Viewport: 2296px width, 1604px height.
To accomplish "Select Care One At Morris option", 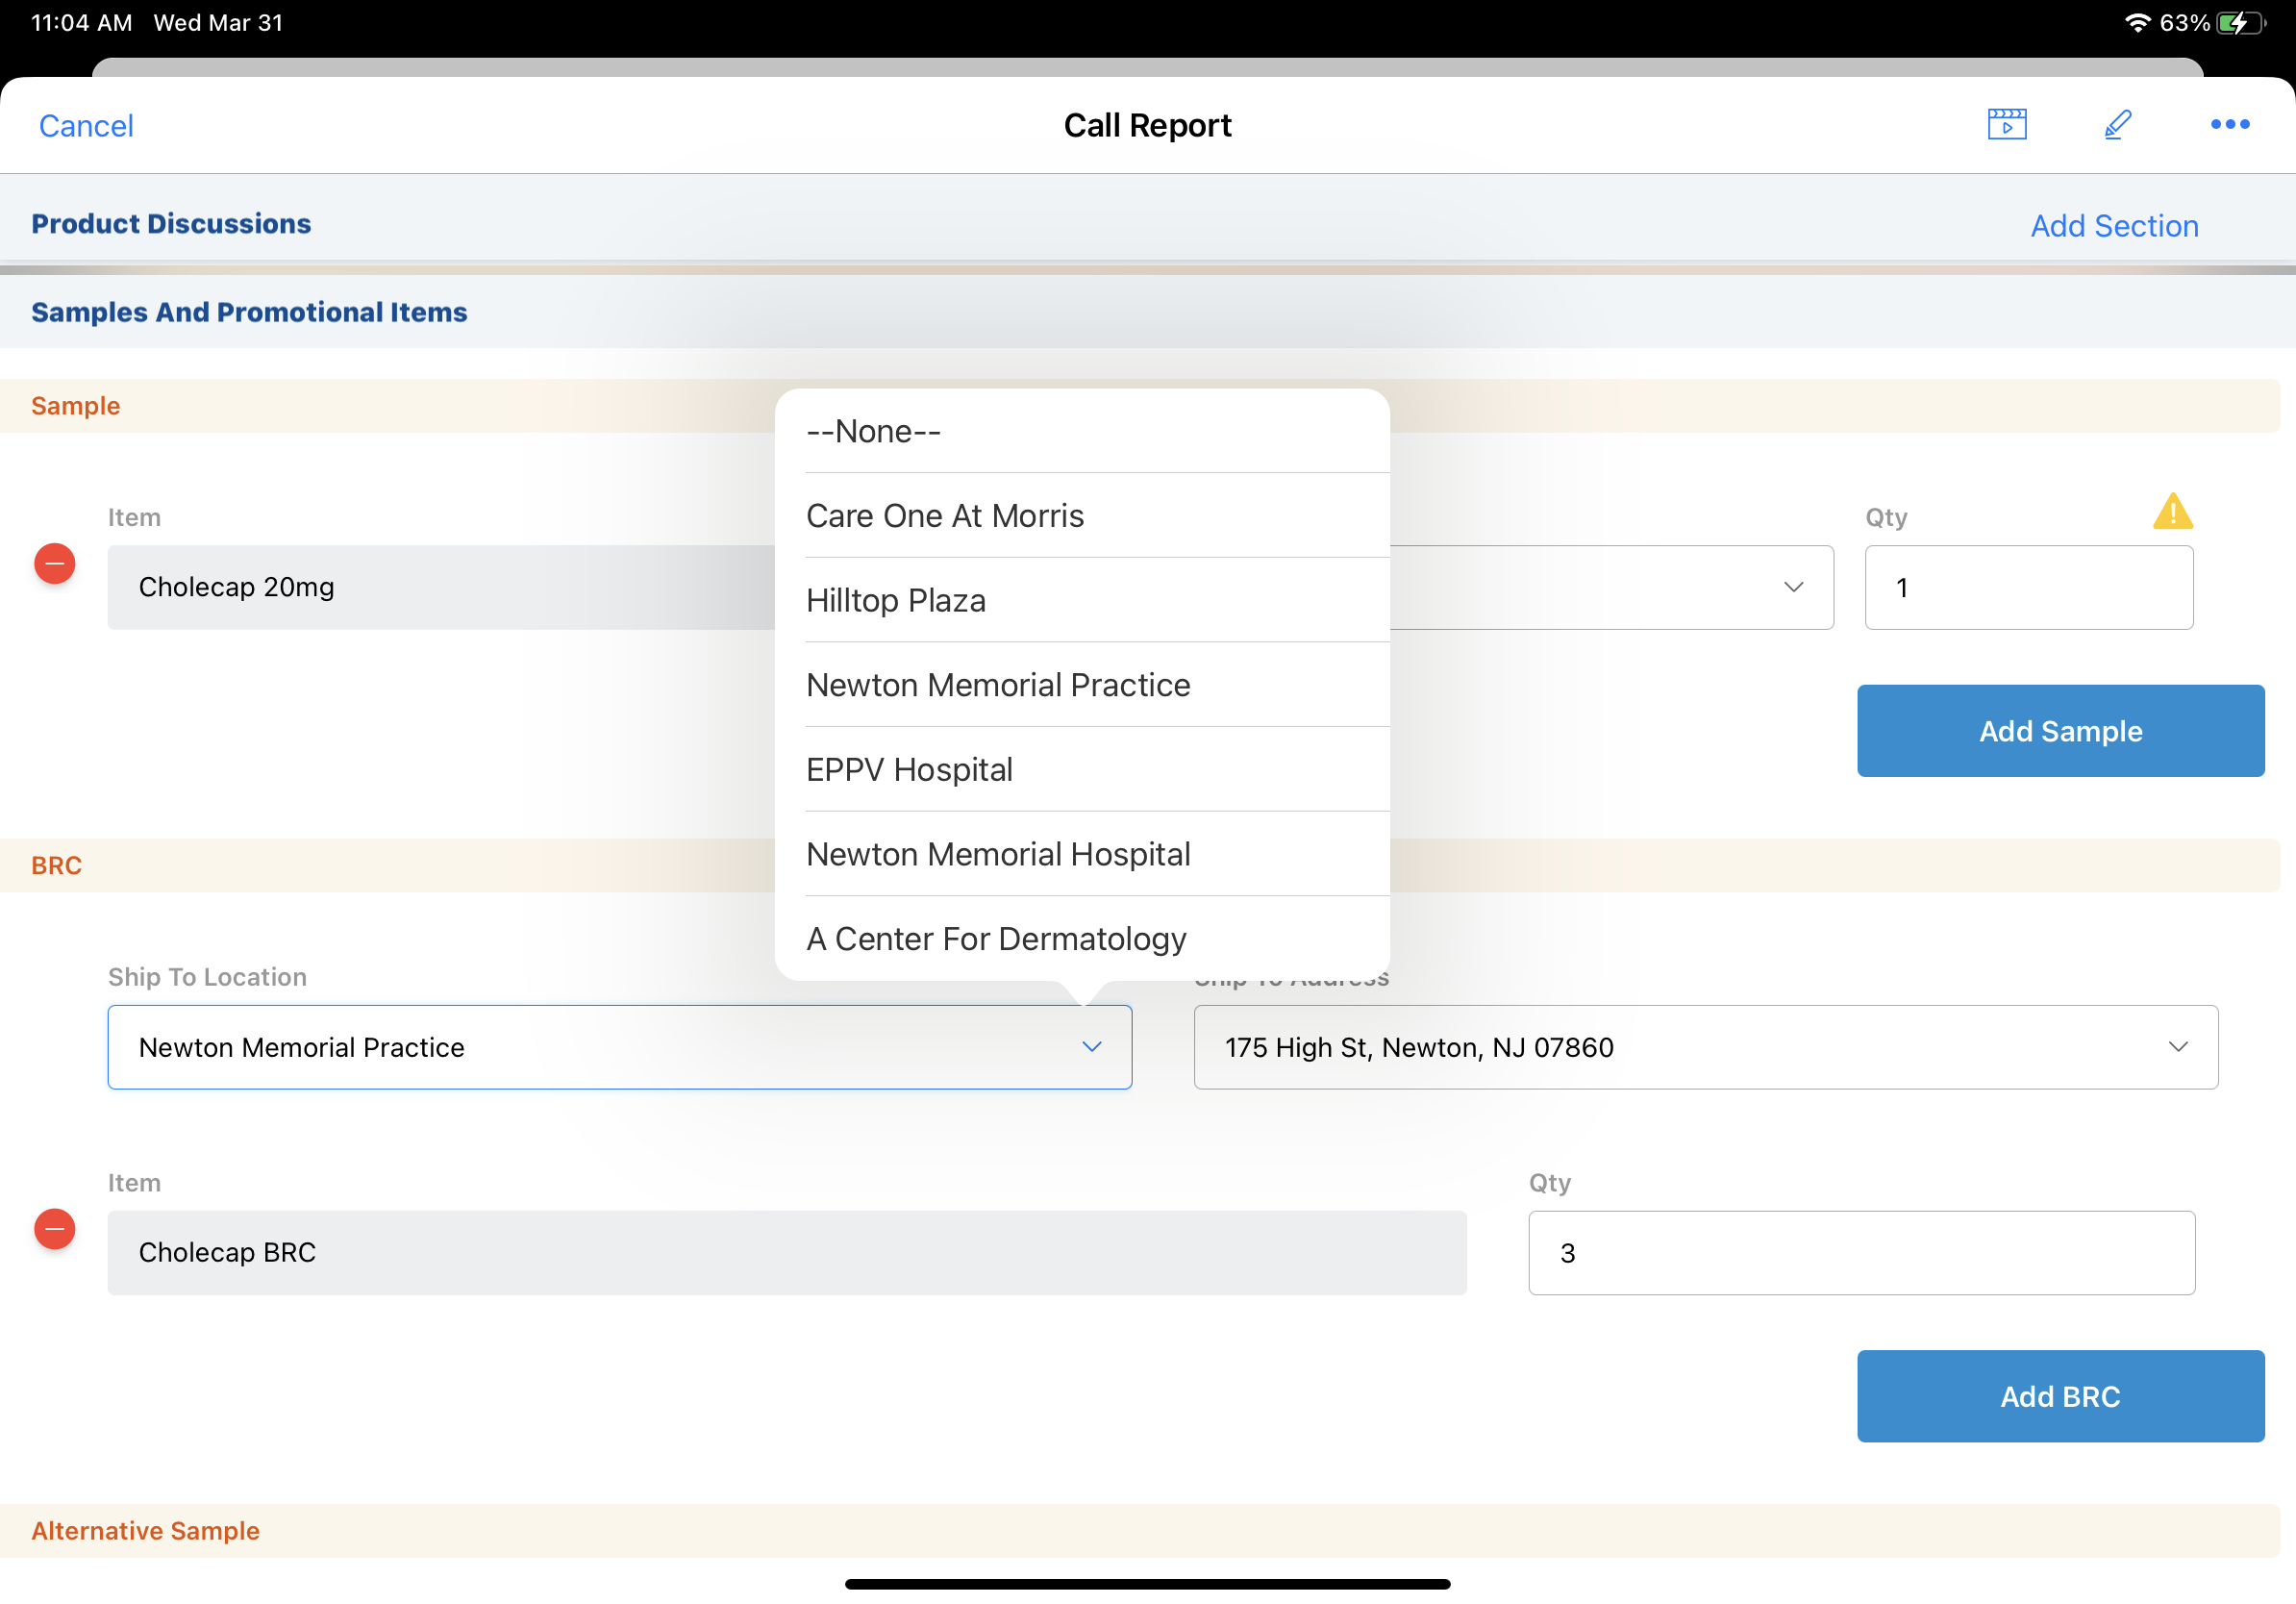I will tap(945, 516).
